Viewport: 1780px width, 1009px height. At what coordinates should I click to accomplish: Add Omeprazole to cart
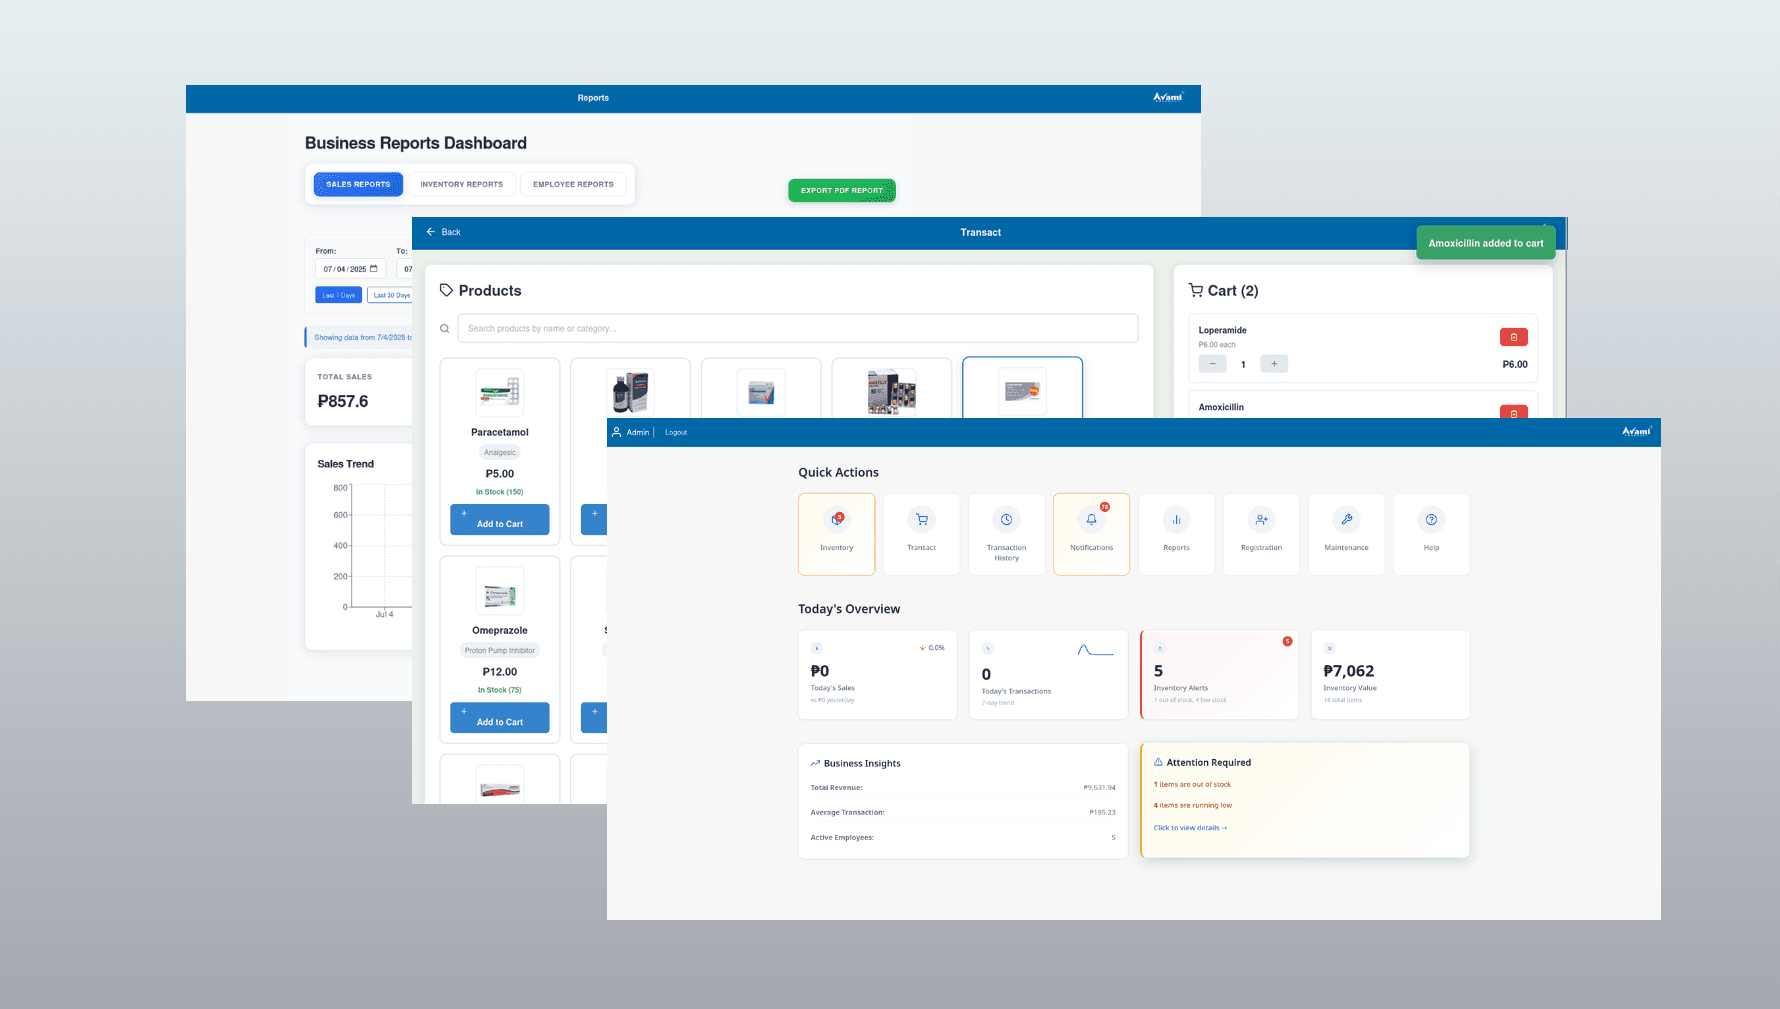[499, 718]
